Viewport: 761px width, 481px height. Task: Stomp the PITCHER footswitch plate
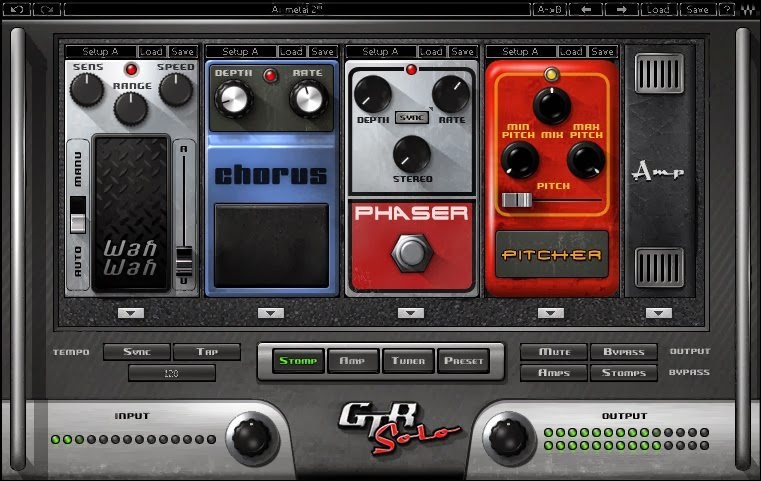click(552, 254)
